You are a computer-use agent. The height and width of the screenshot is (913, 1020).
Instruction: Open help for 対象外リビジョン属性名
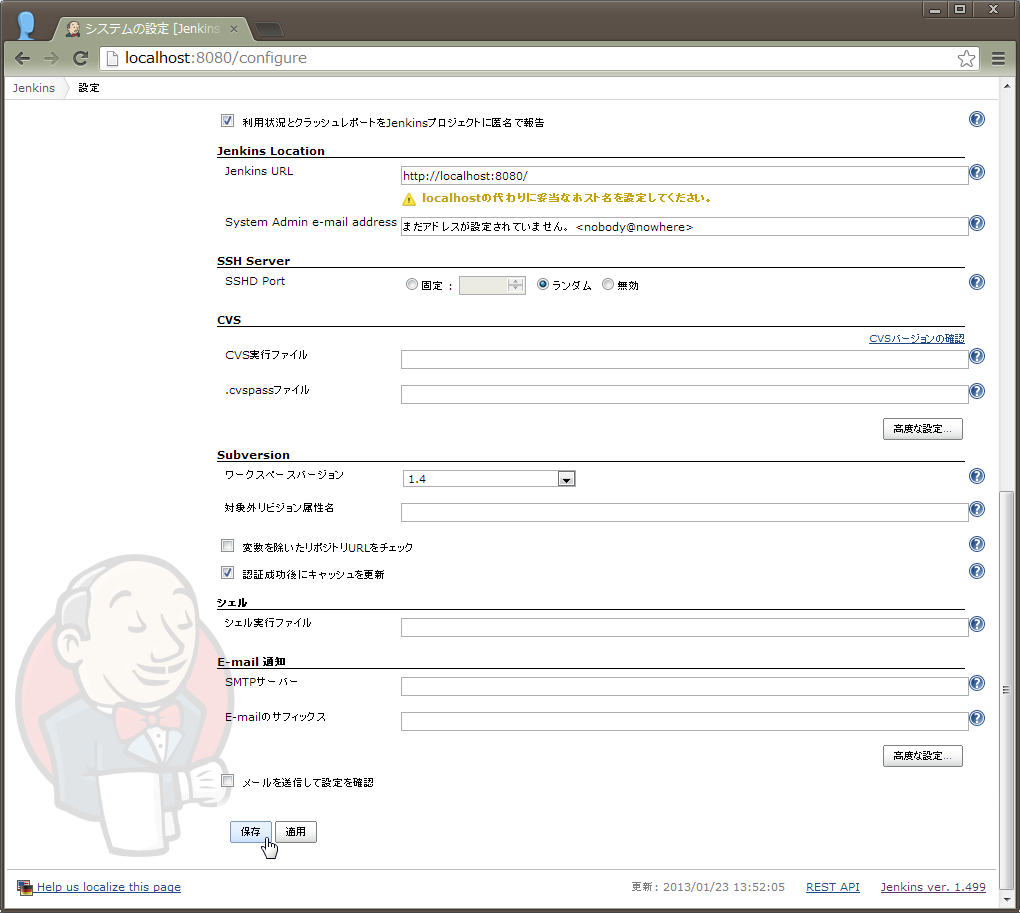[x=976, y=509]
